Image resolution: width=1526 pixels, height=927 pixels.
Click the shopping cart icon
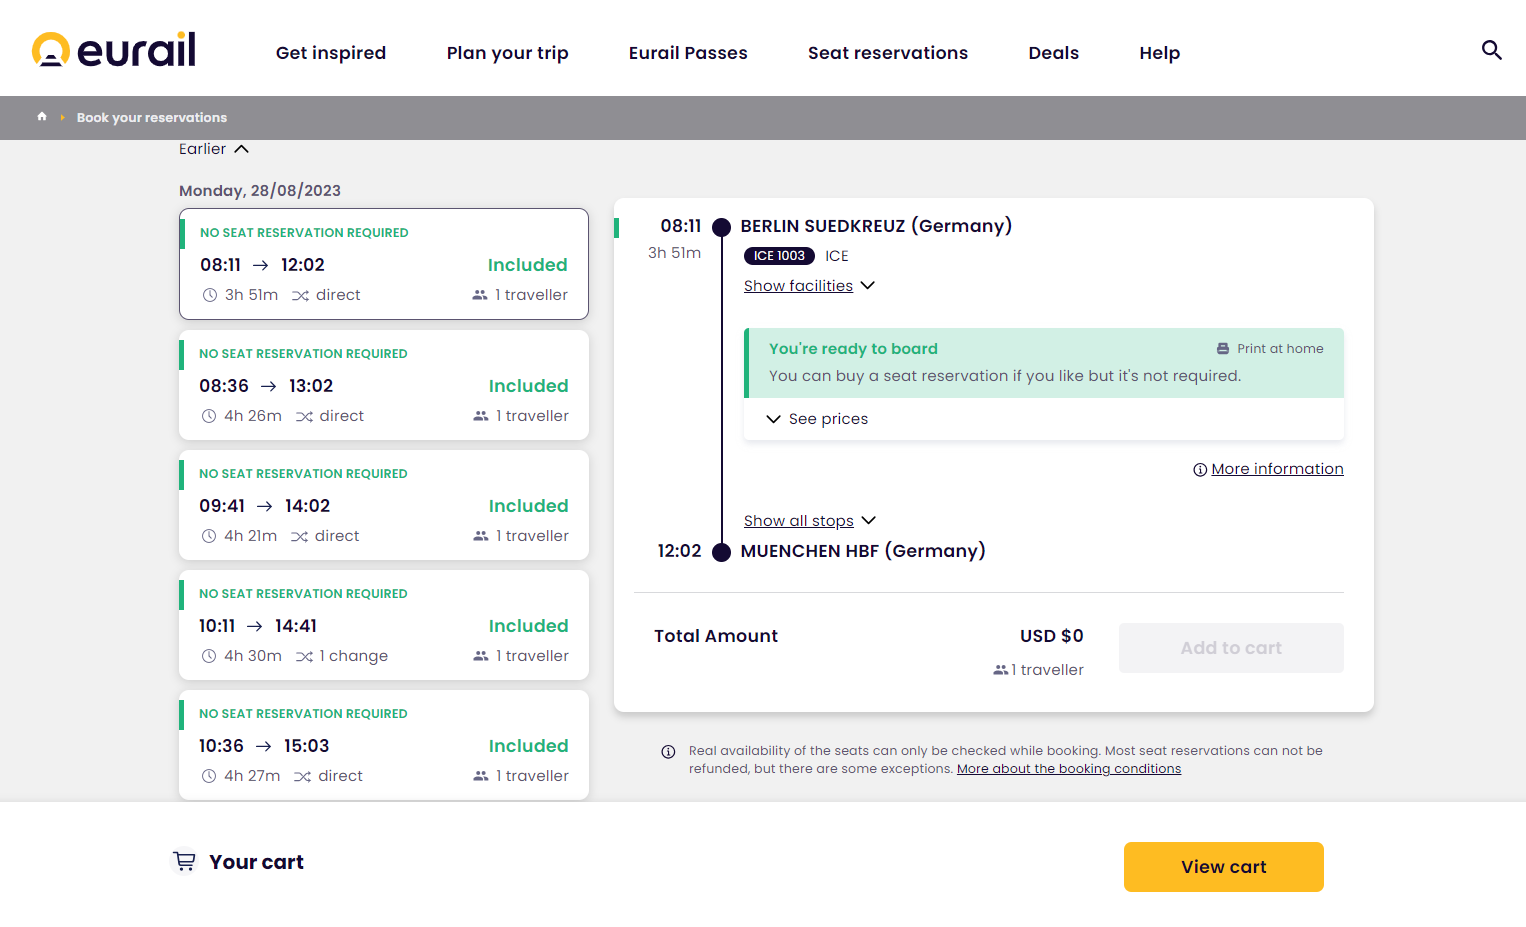tap(185, 861)
